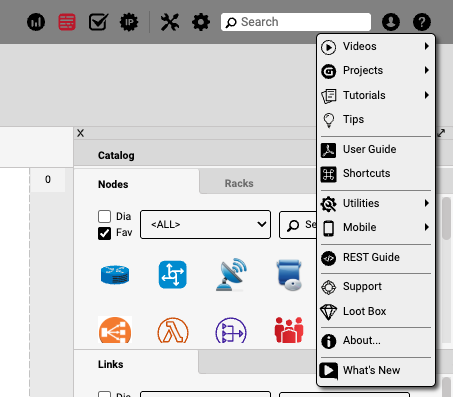Screen dimensions: 453x397
Task: Open What's New entry
Action: coord(376,370)
